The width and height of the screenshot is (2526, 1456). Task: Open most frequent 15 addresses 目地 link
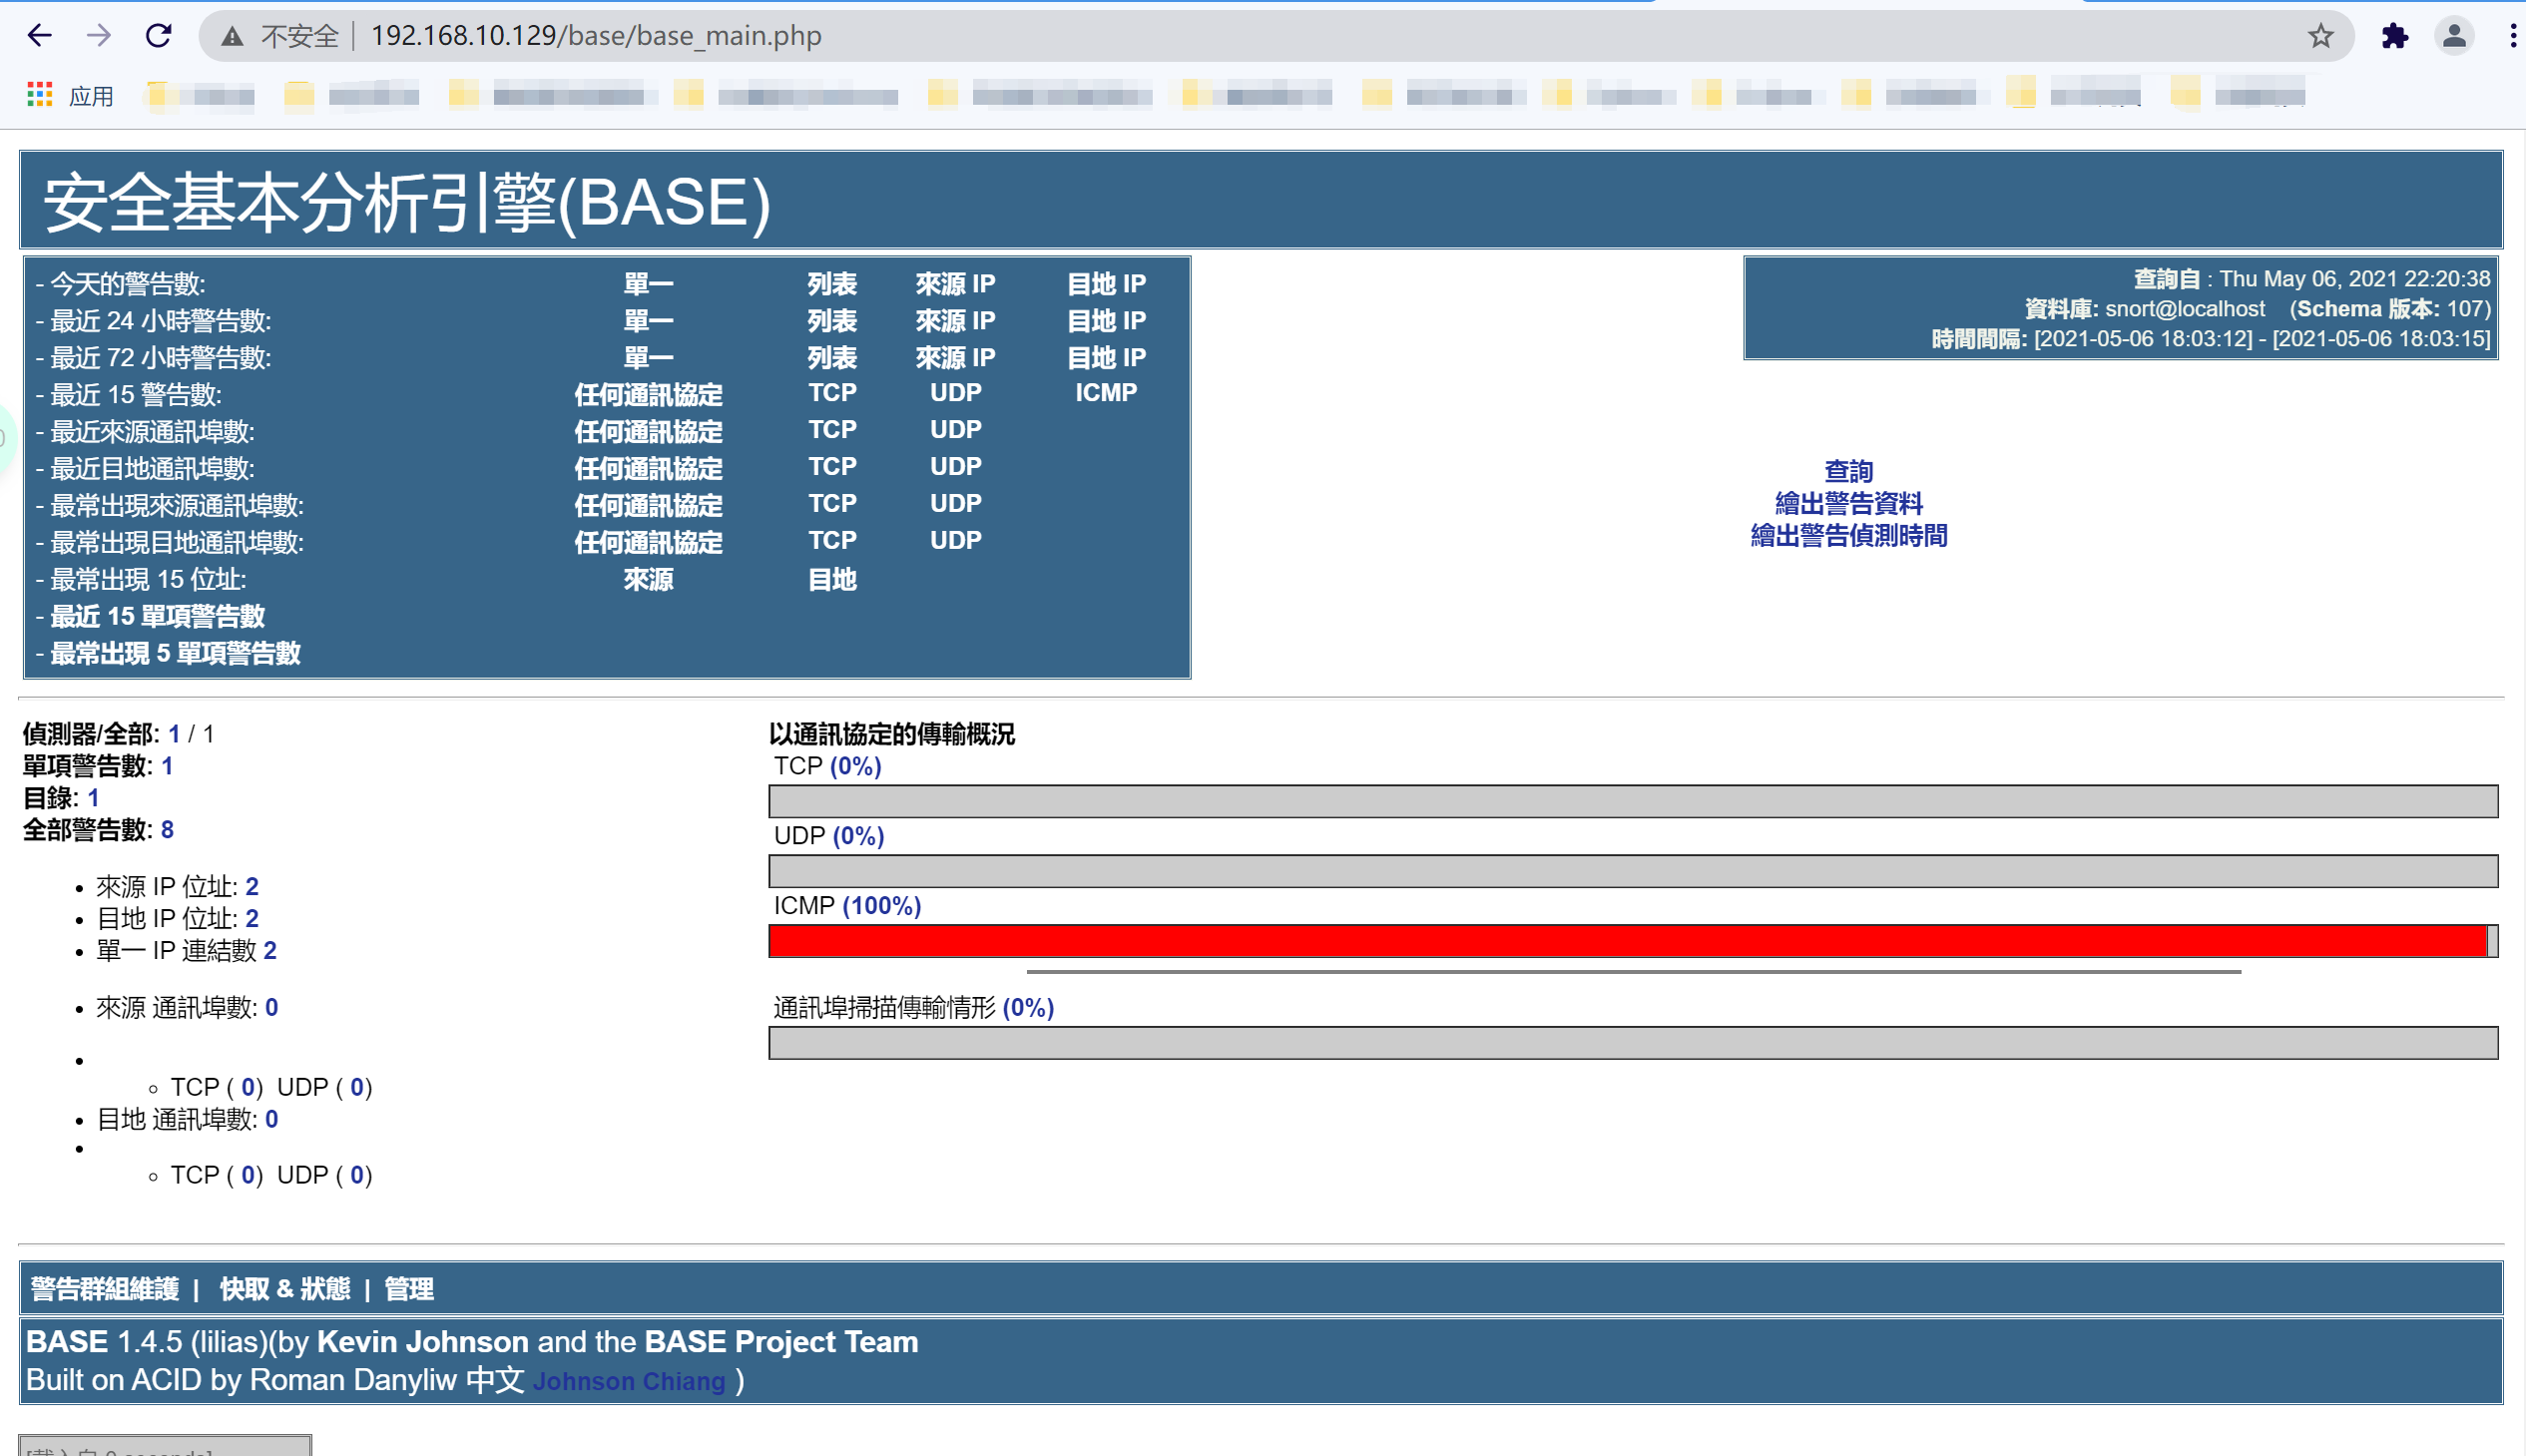(x=832, y=580)
